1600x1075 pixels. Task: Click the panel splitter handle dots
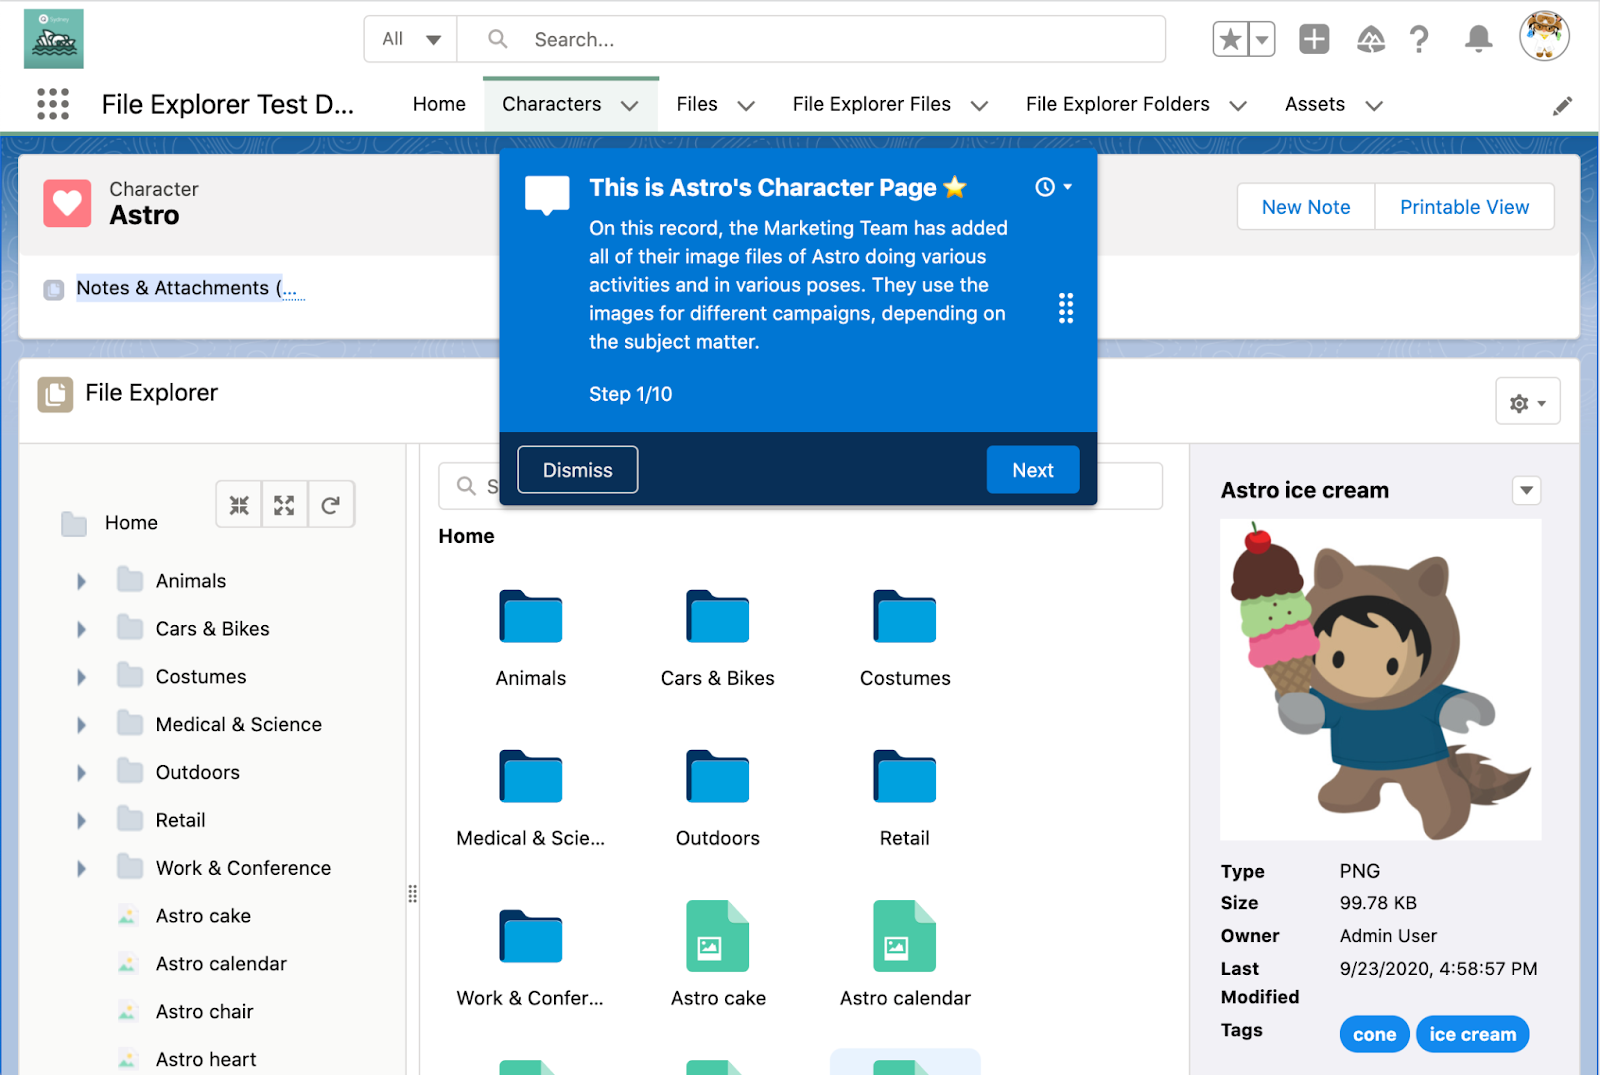tap(412, 894)
